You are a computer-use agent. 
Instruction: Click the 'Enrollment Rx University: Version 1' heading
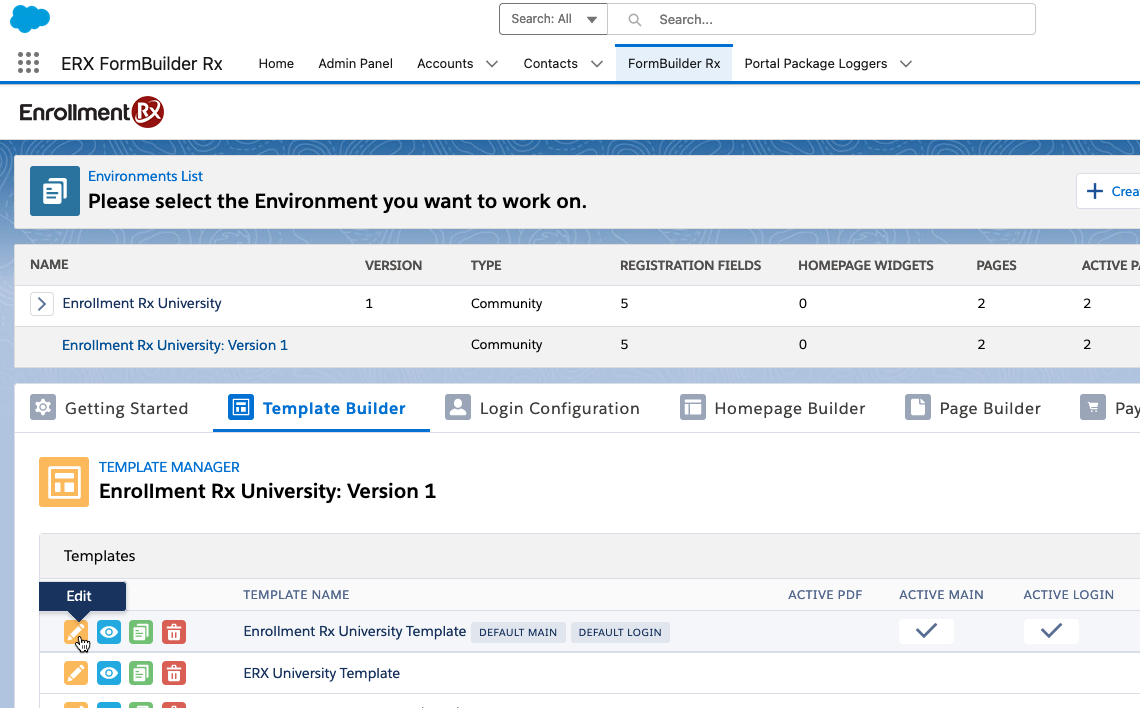point(268,491)
